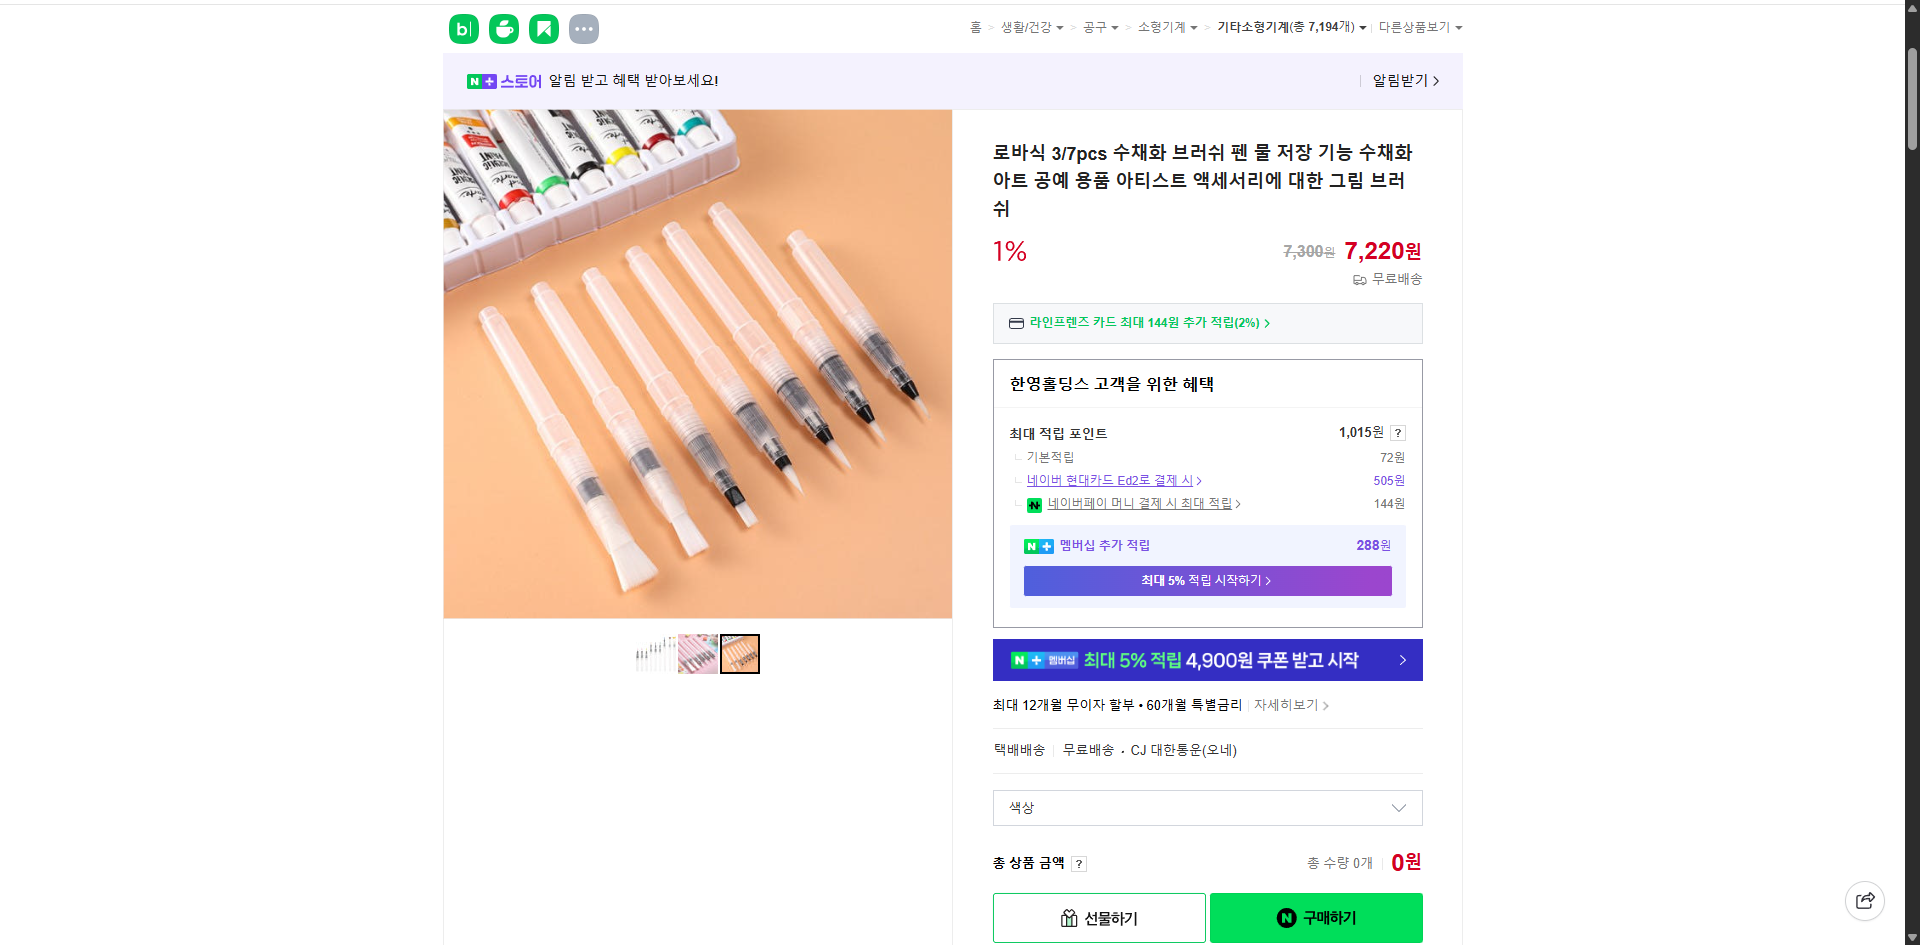Select the green Keep bookmark icon
Viewport: 1920px width, 945px height.
pyautogui.click(x=543, y=29)
